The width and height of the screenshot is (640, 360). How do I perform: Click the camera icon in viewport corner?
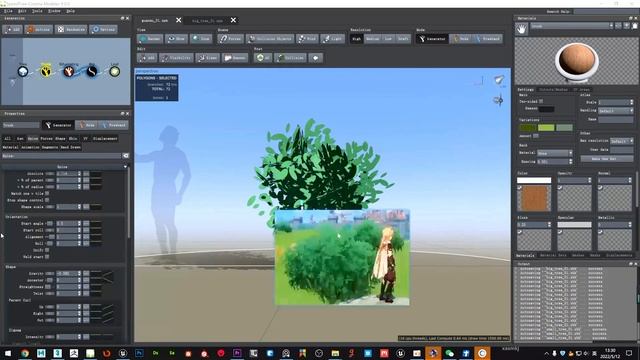[x=499, y=80]
